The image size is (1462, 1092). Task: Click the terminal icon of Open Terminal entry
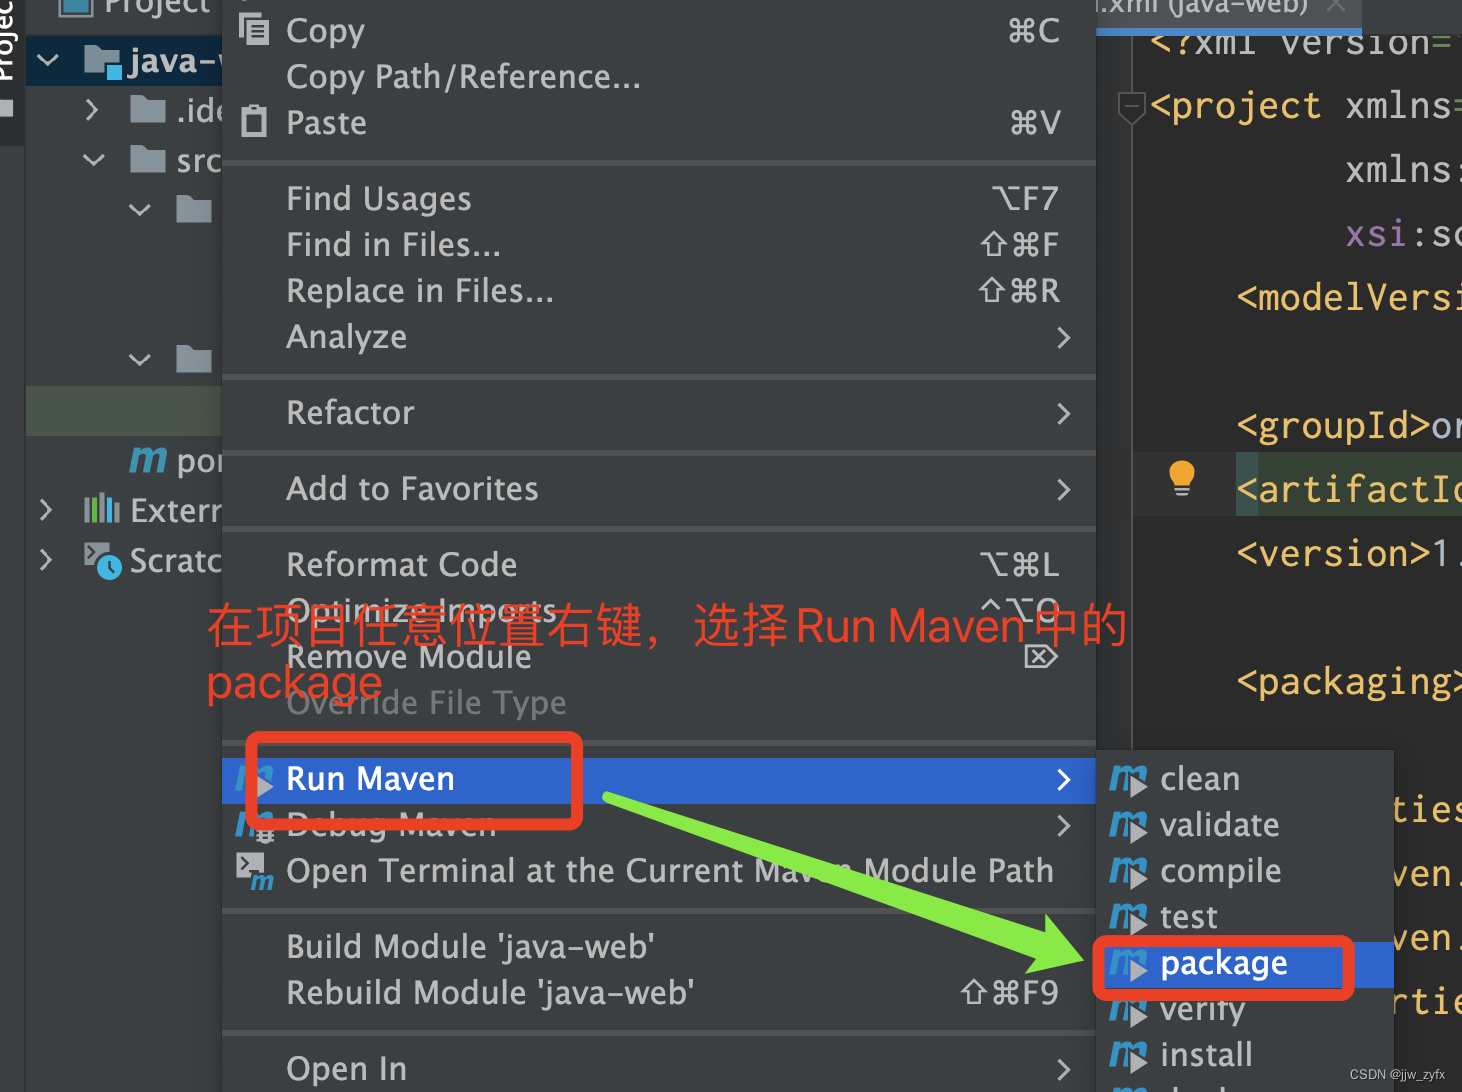click(x=254, y=870)
